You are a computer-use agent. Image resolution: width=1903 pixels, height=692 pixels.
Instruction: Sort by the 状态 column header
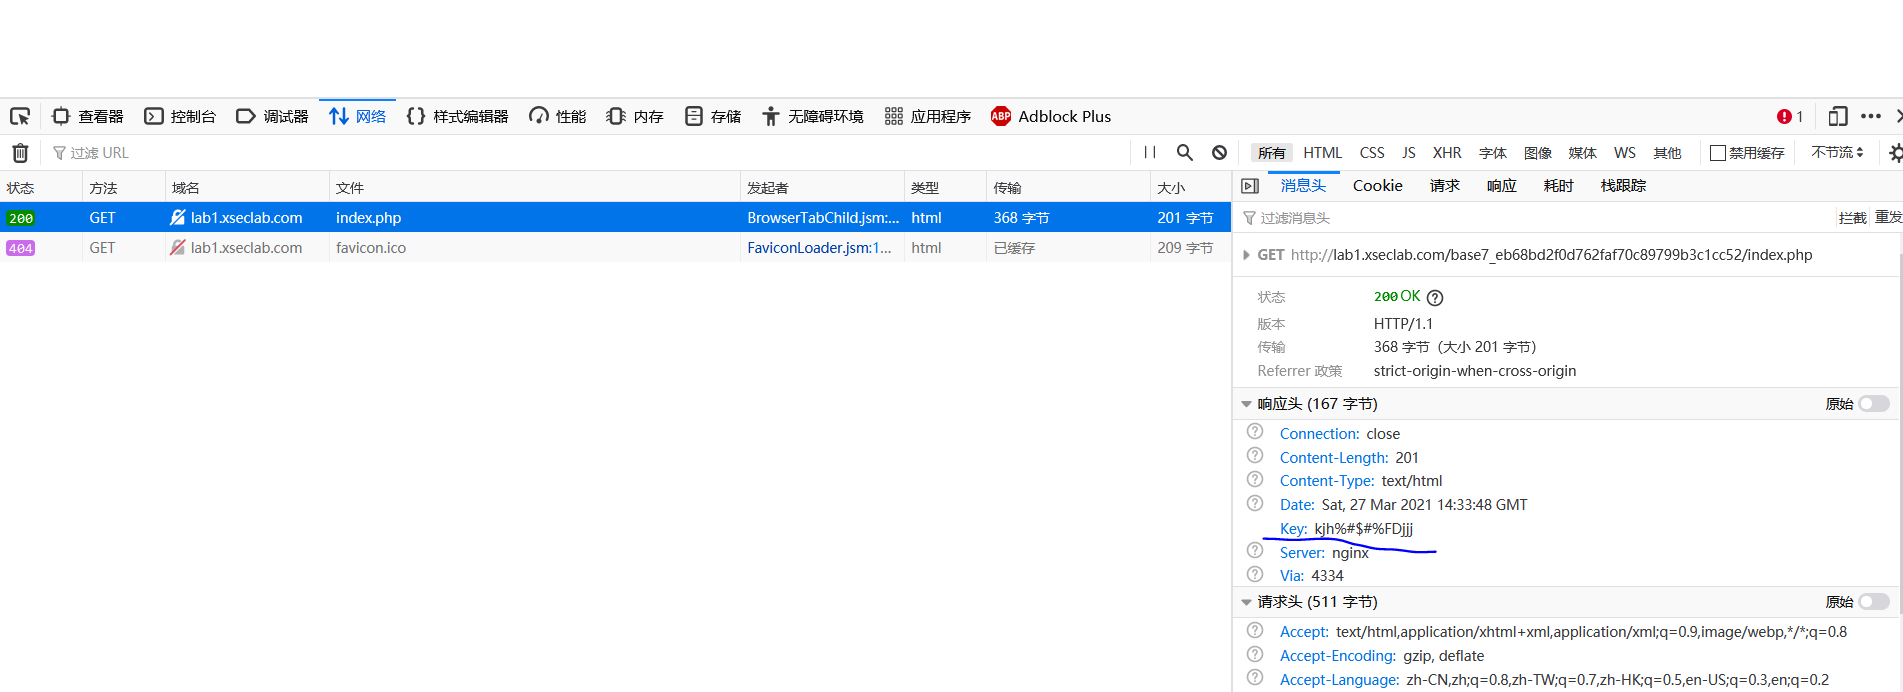tap(41, 187)
